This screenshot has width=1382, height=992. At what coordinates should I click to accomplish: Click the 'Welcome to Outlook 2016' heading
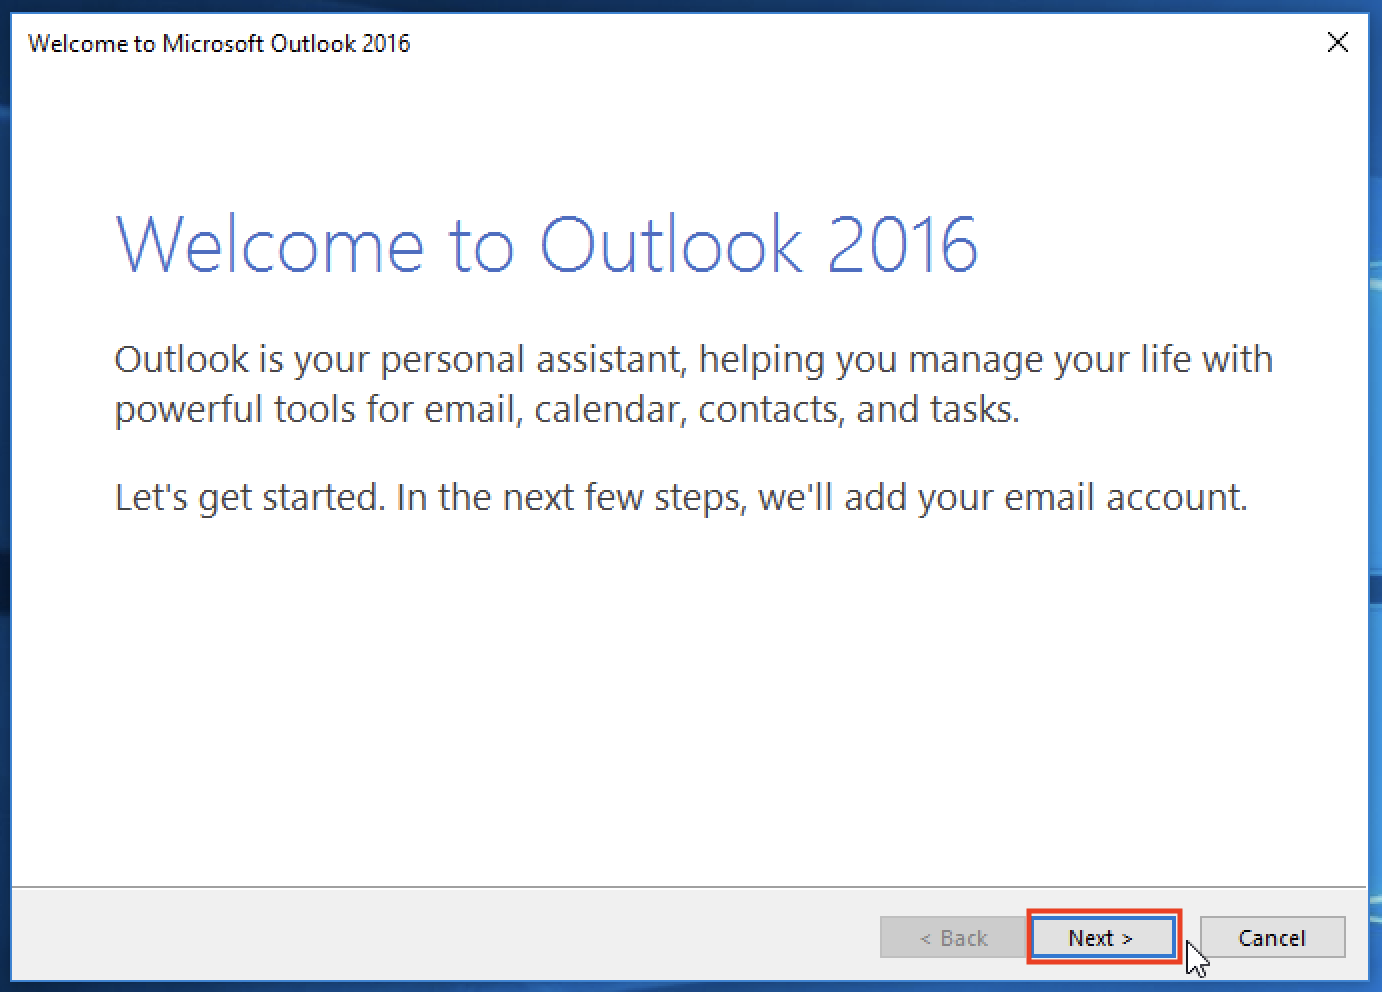pos(547,245)
